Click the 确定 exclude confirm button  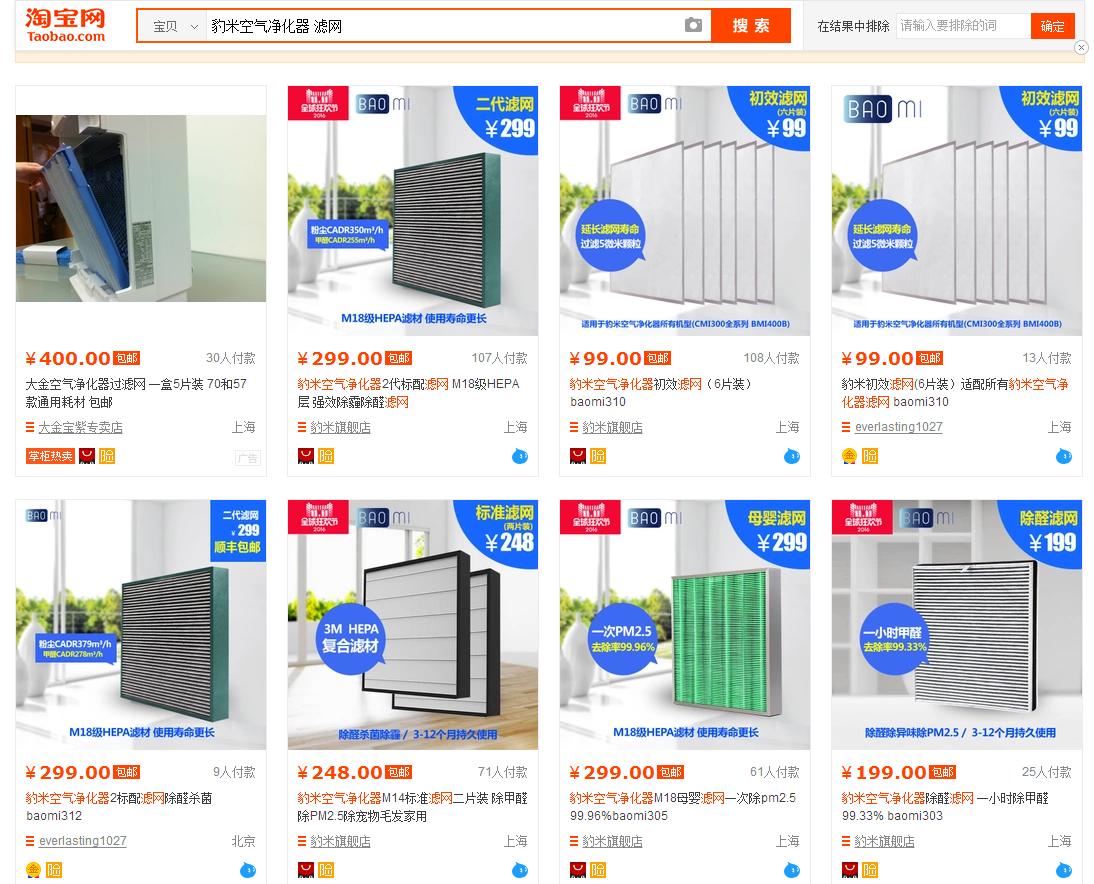click(x=1052, y=26)
